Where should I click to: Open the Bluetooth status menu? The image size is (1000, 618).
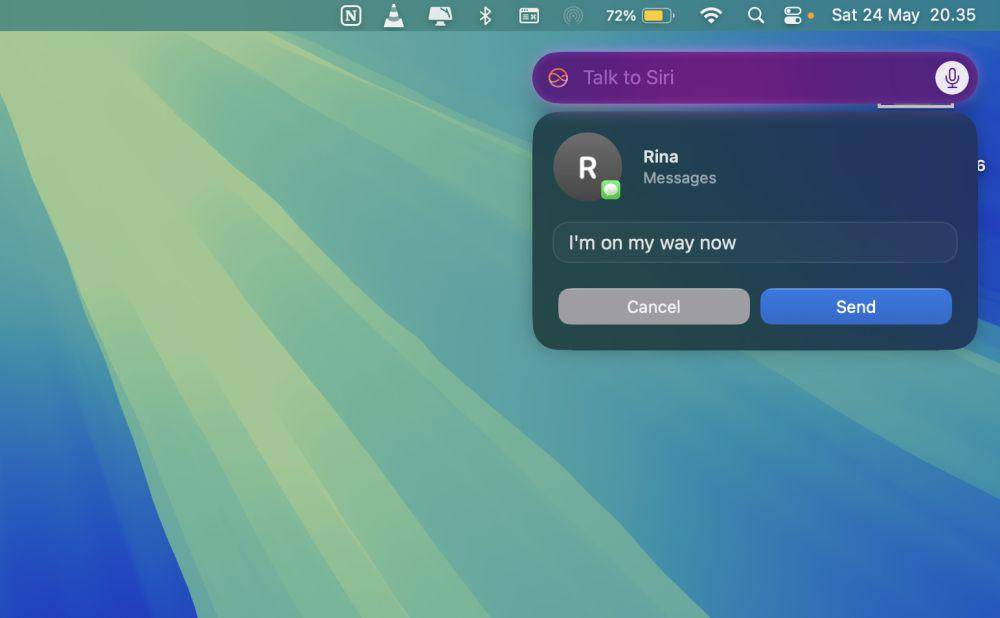(485, 15)
